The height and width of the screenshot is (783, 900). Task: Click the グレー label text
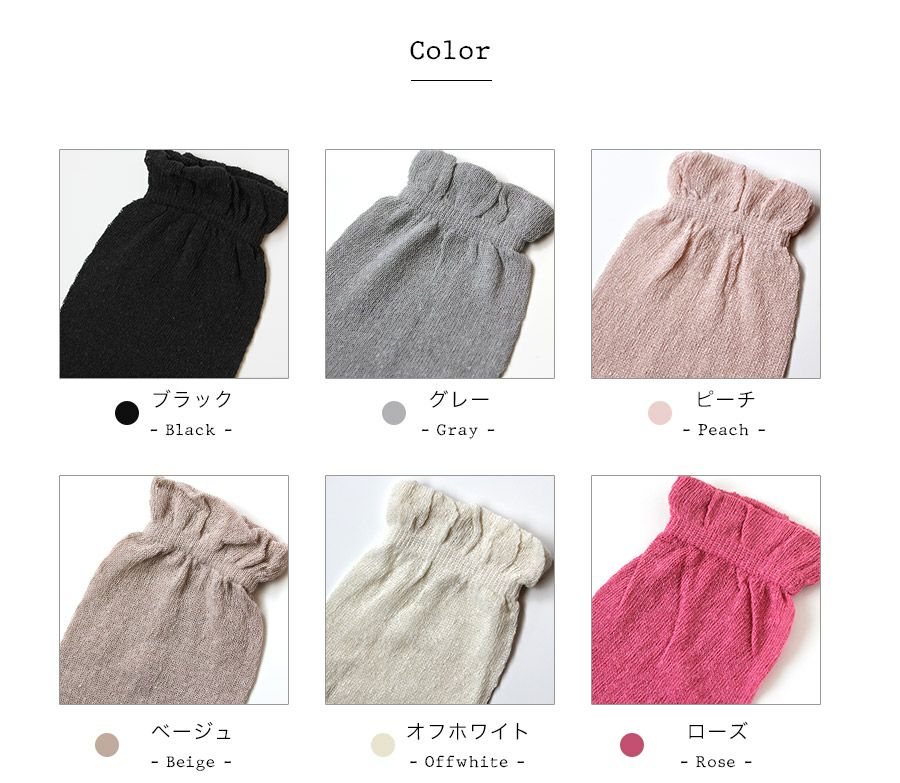pyautogui.click(x=459, y=399)
